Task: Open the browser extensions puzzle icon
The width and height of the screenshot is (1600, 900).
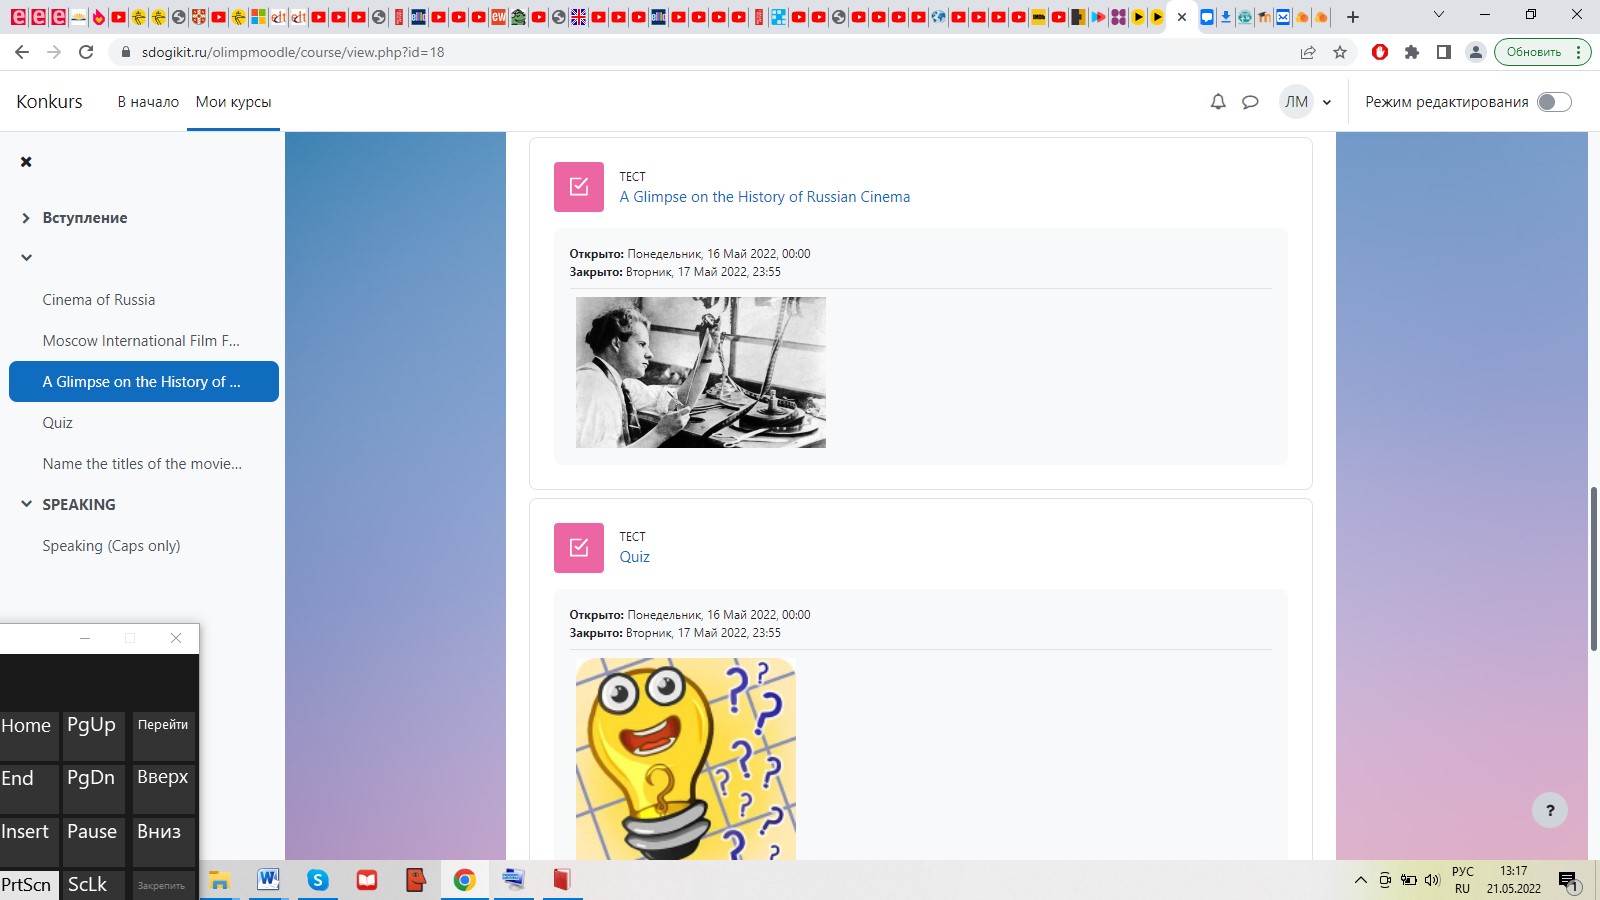Action: 1412,52
